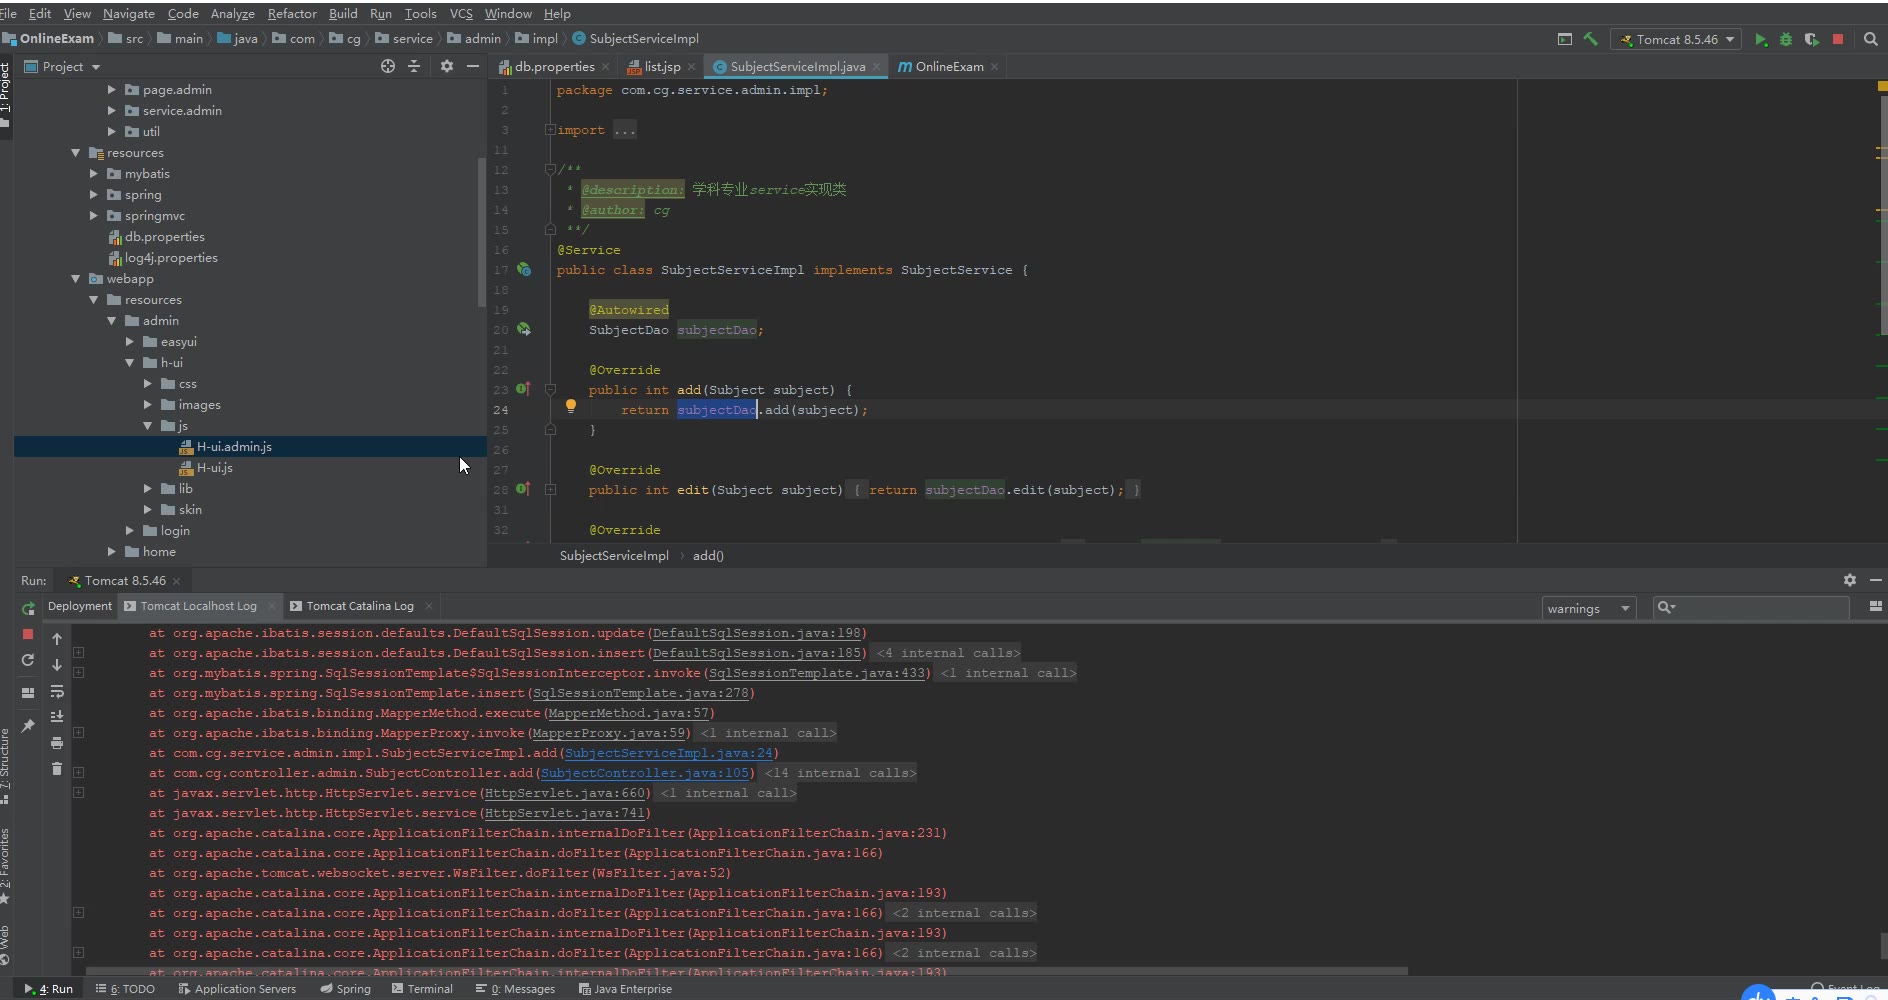Click lightbulb intention icon on line 24
The height and width of the screenshot is (1000, 1888).
tap(571, 406)
